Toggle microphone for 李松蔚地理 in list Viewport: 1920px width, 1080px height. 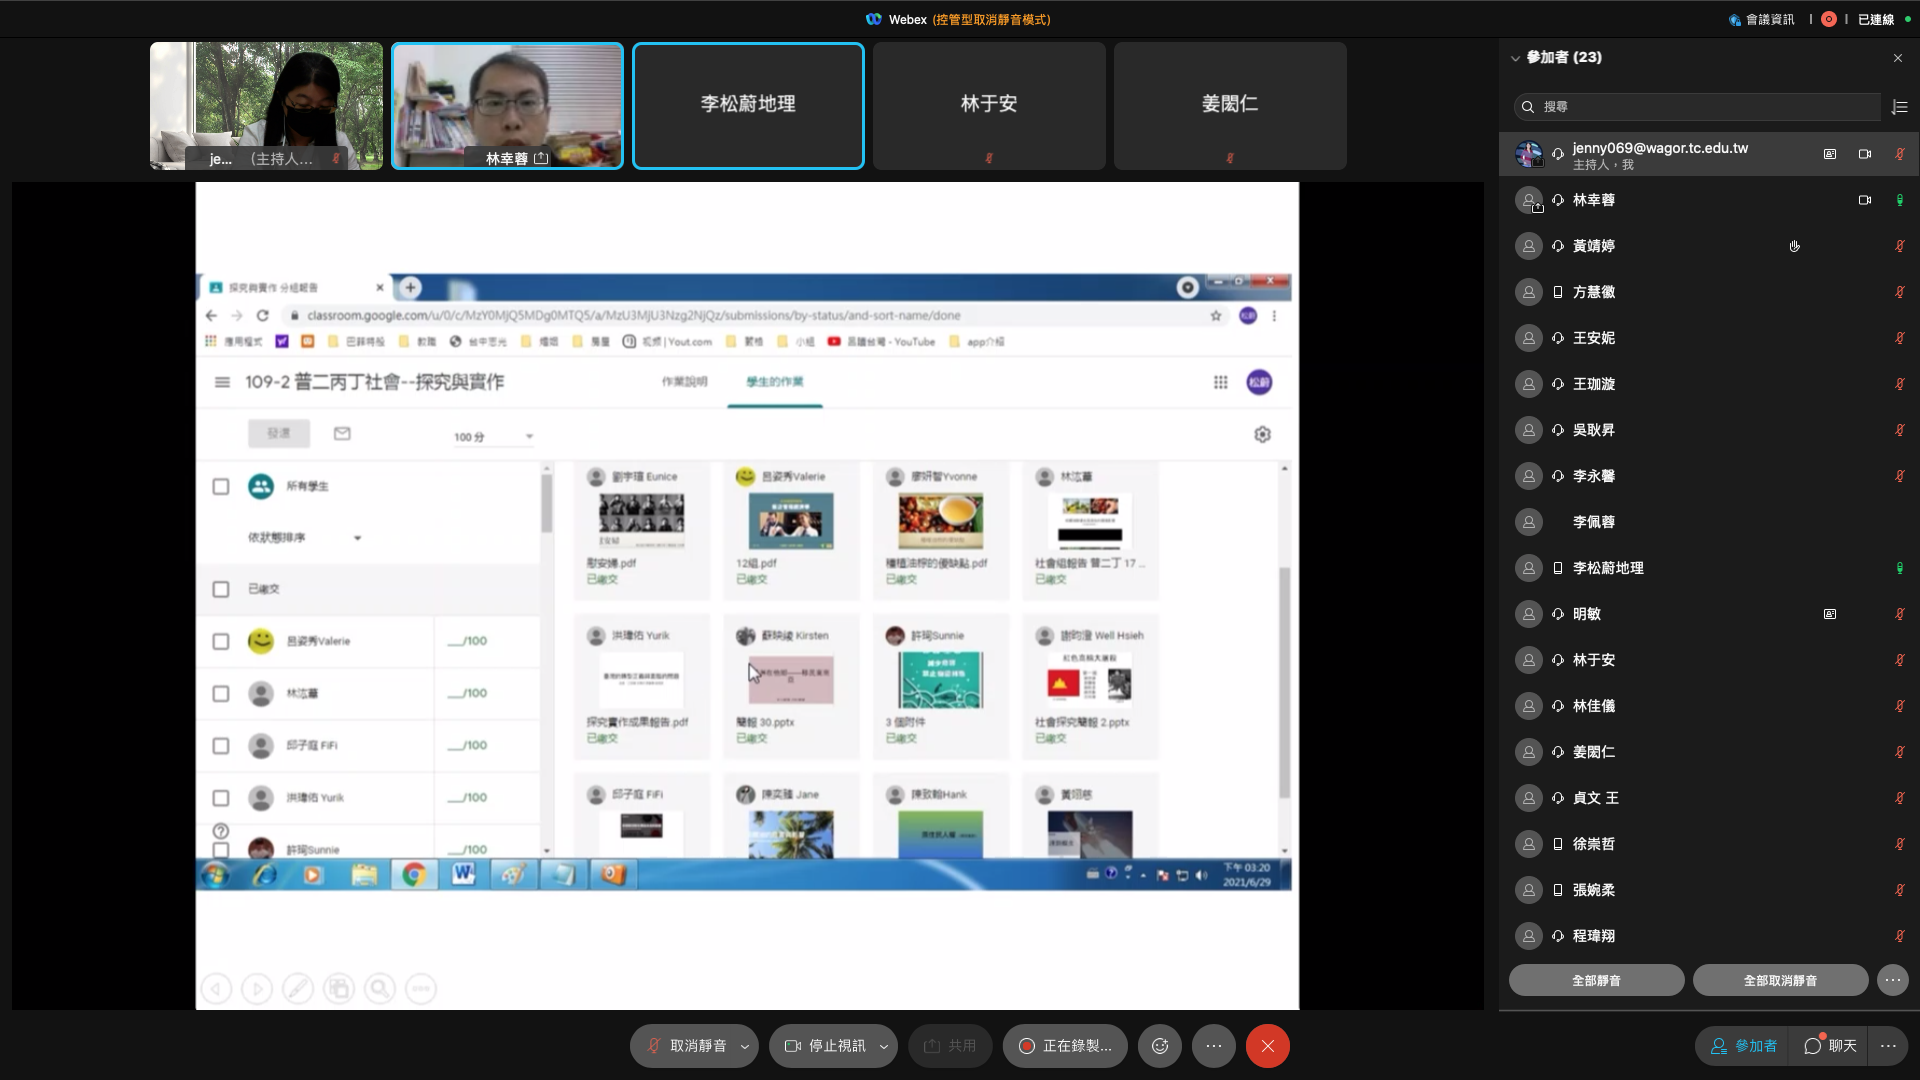coord(1899,568)
